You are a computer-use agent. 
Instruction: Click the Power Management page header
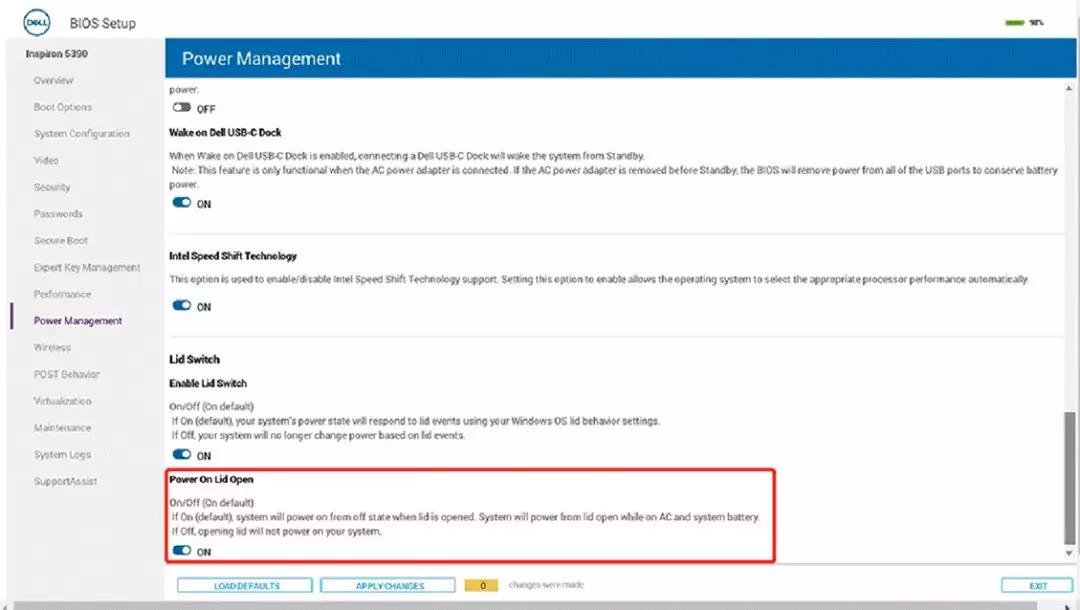[x=261, y=59]
